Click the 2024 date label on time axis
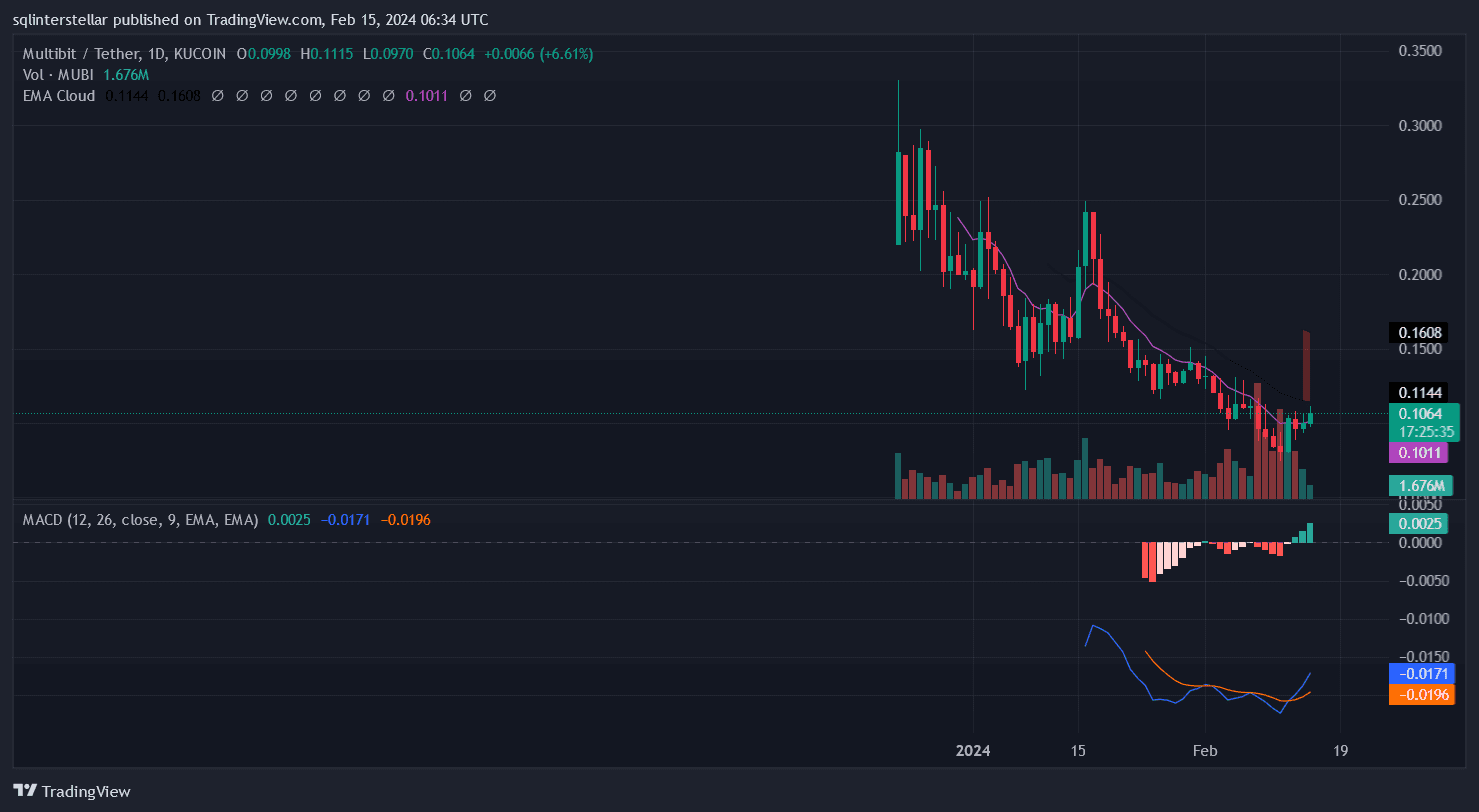 [973, 751]
